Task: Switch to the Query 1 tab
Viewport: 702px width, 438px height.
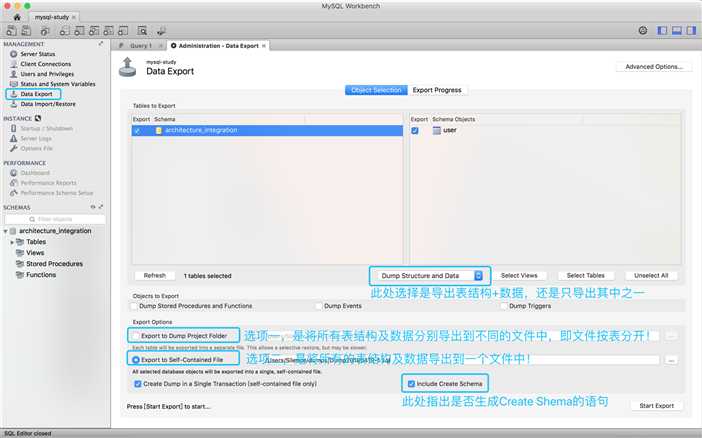Action: [141, 46]
